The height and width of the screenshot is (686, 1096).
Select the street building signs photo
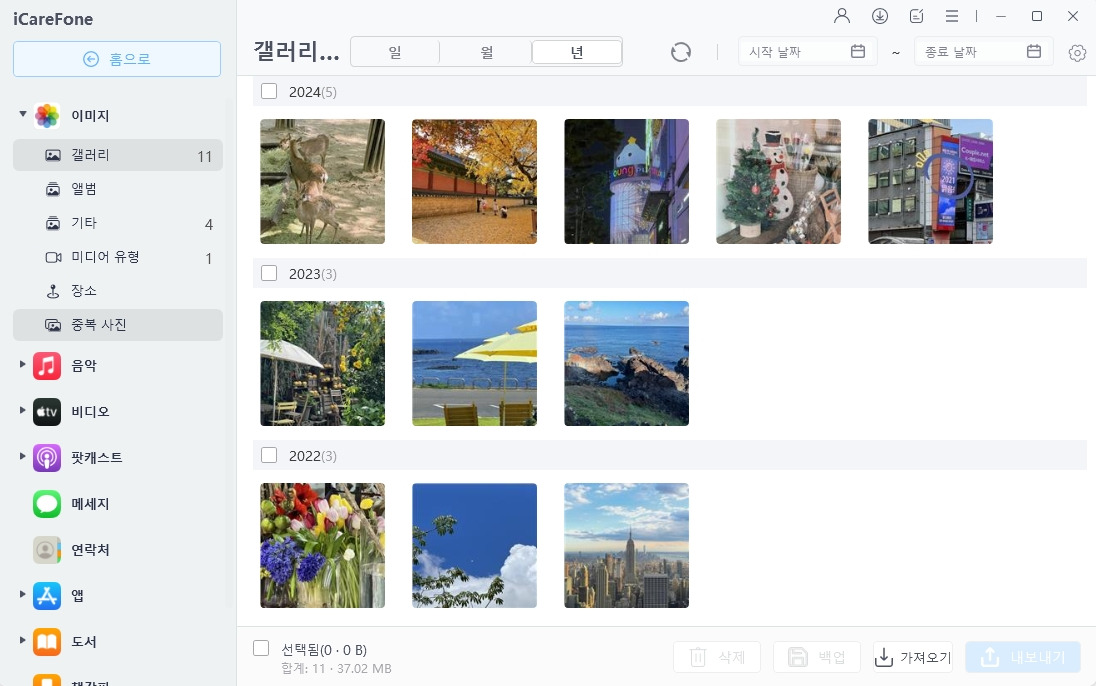click(930, 181)
